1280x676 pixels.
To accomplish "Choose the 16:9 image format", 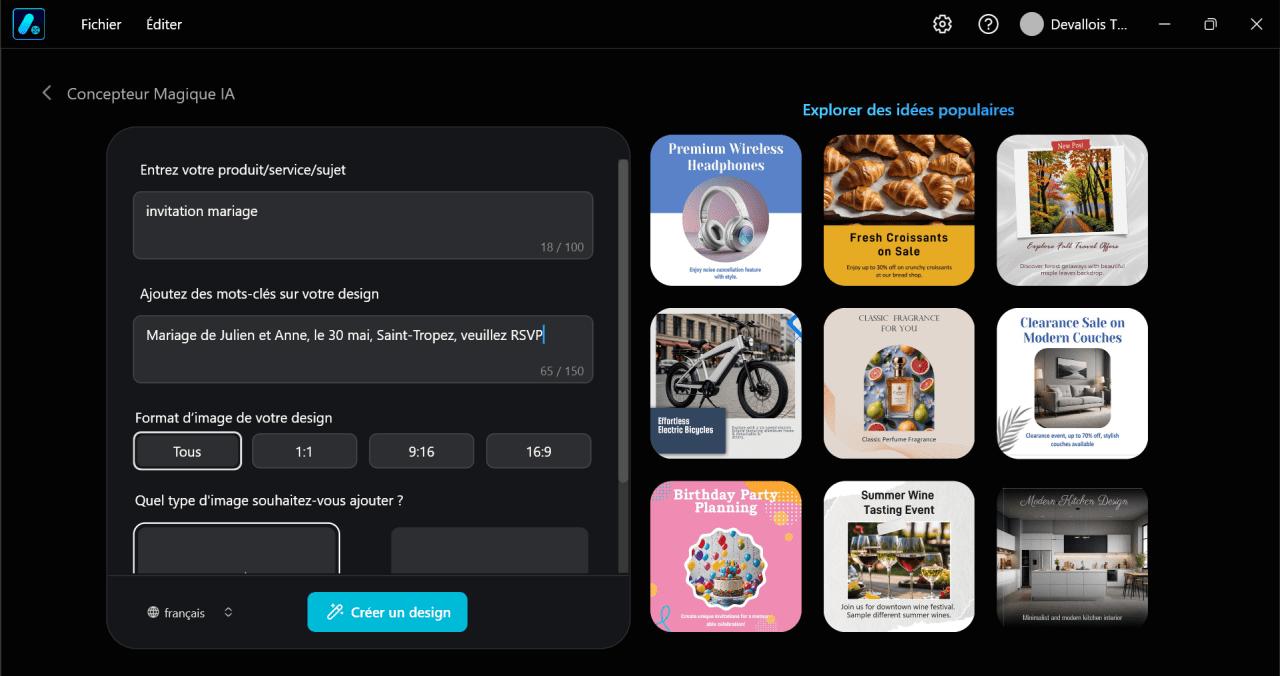I will pyautogui.click(x=538, y=451).
